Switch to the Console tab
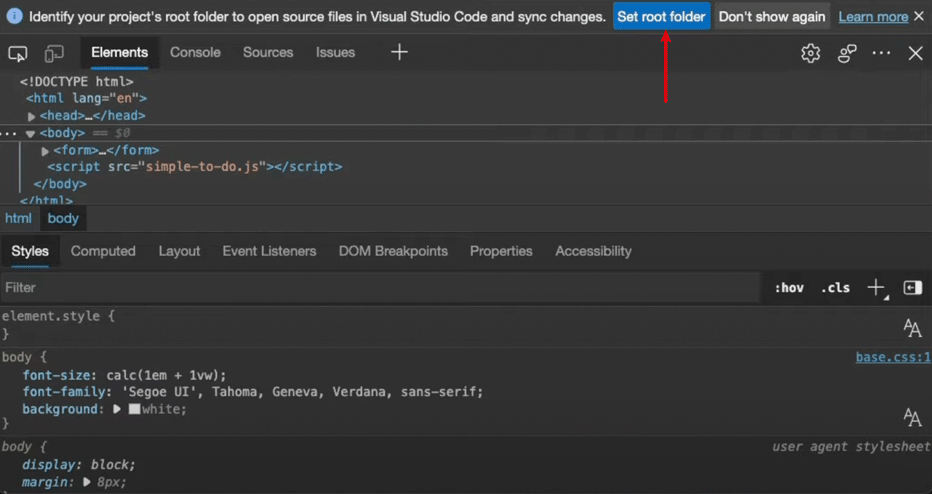The image size is (932, 494). pyautogui.click(x=195, y=52)
